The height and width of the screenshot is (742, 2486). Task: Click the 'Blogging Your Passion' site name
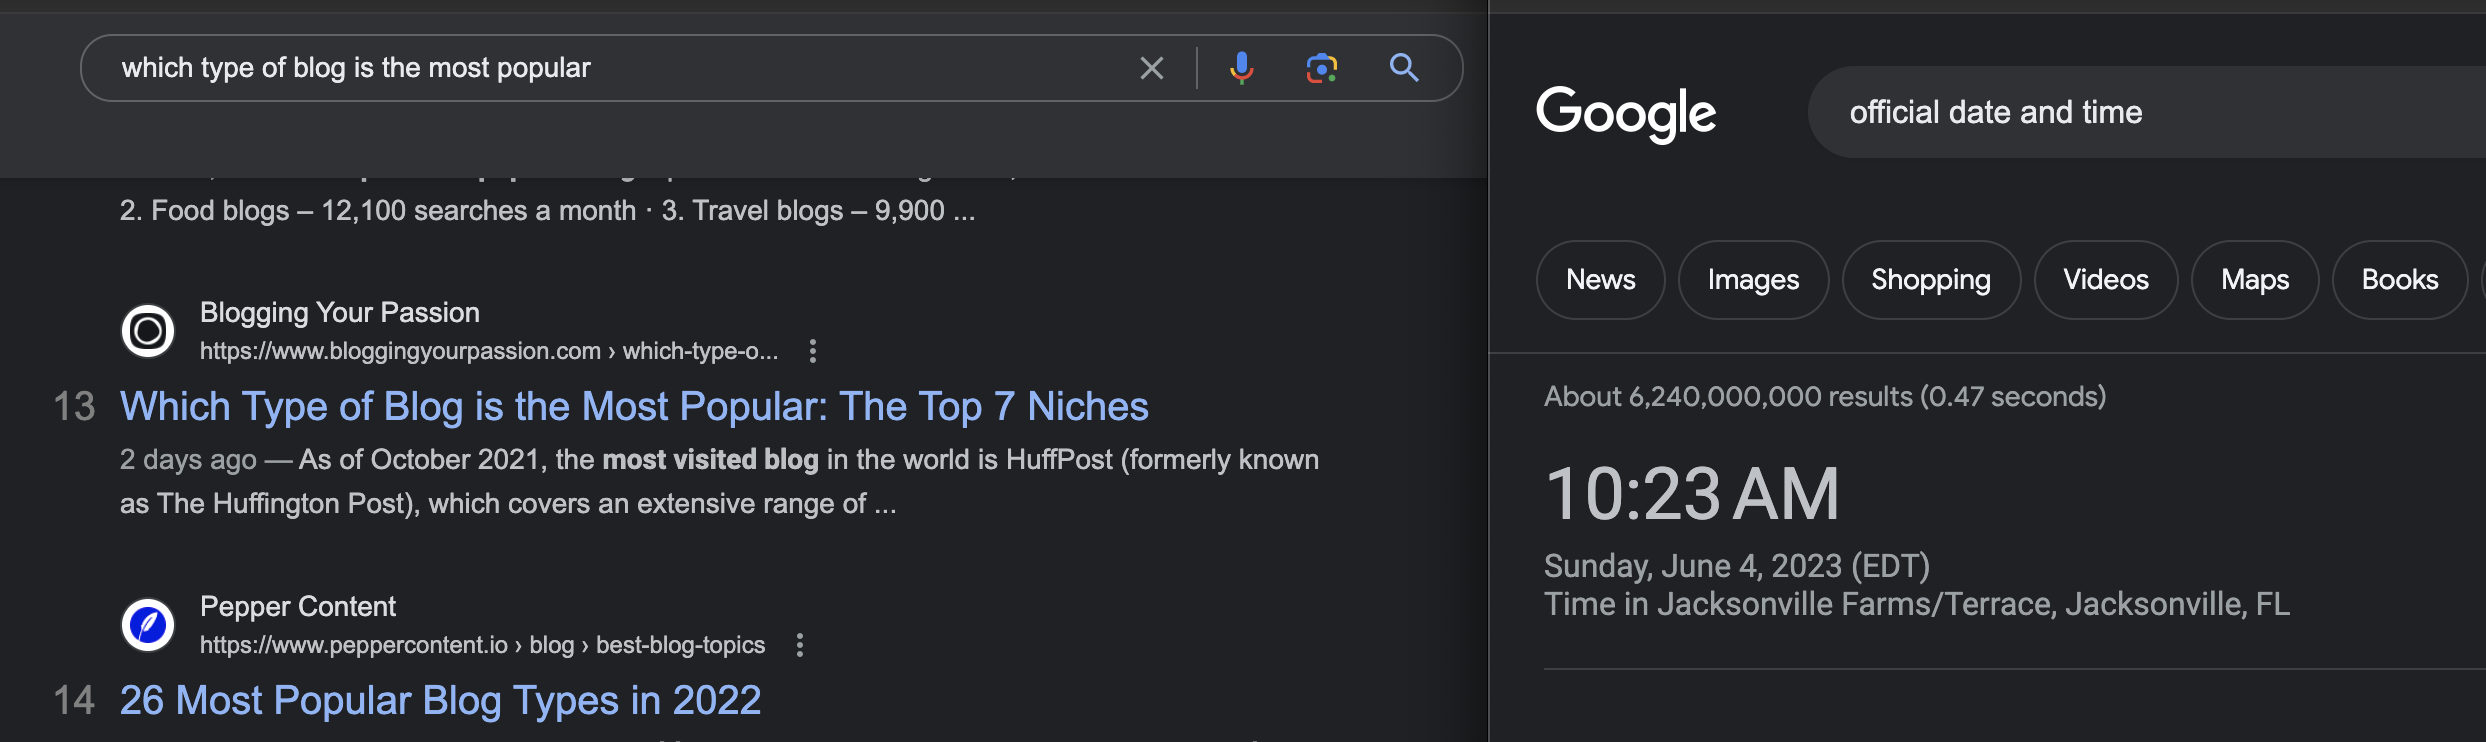click(340, 313)
